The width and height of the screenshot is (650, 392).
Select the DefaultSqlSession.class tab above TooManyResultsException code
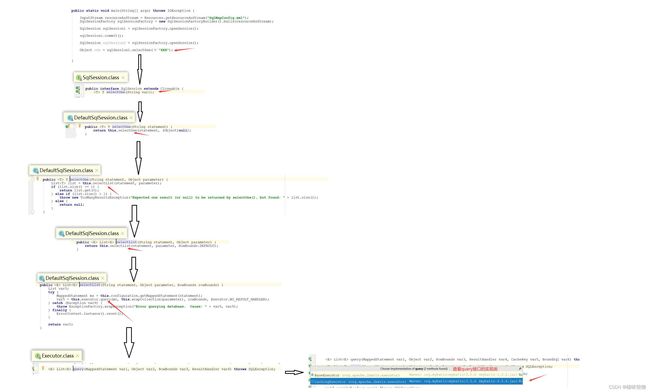point(65,170)
